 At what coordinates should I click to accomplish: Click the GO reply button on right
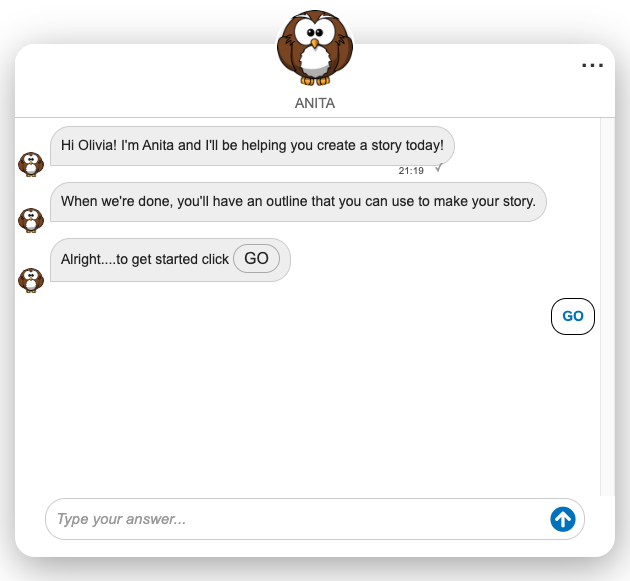tap(573, 316)
